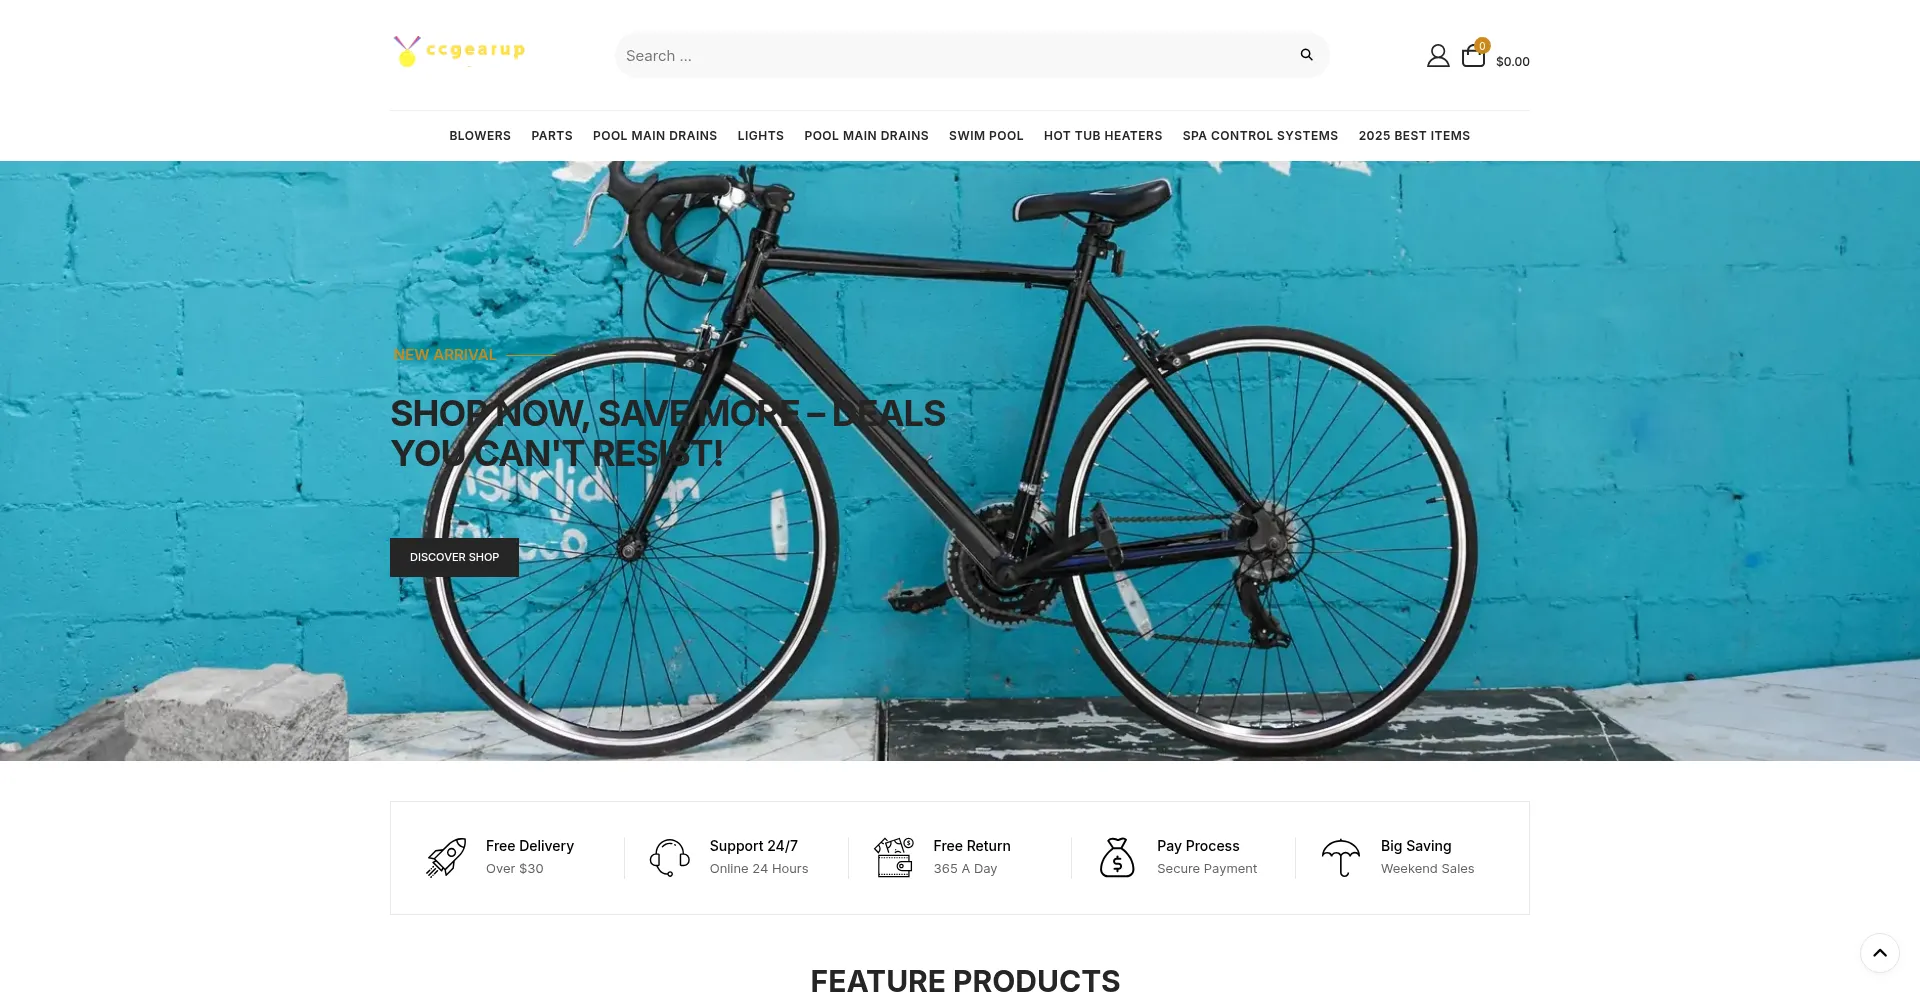Open Spa Control Systems menu

1260,136
